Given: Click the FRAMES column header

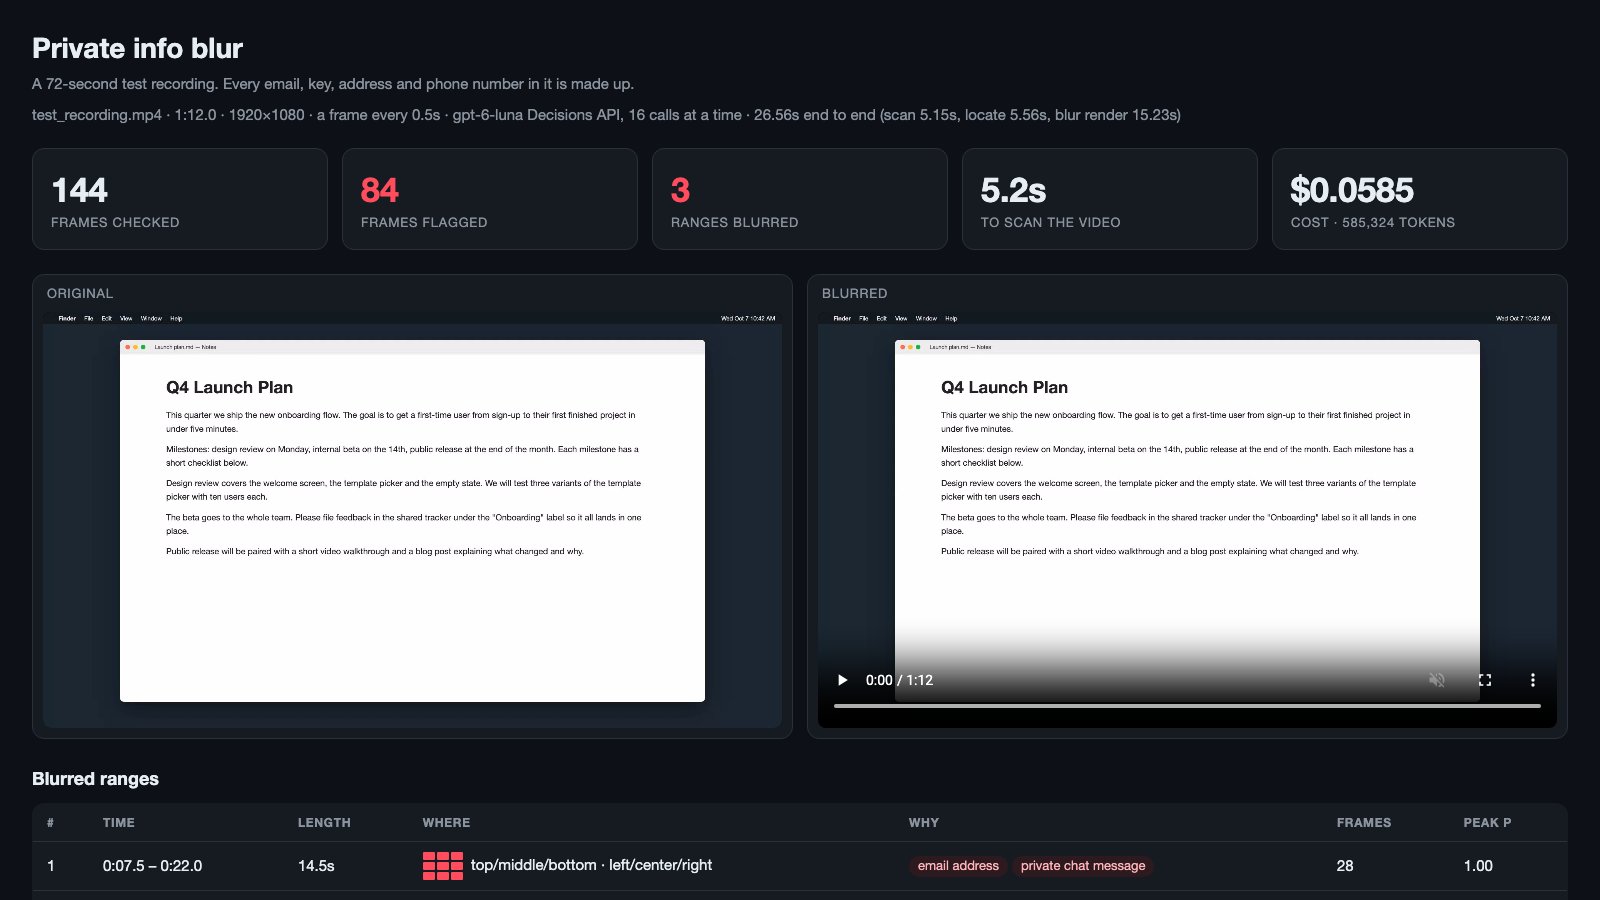Looking at the screenshot, I should coord(1364,823).
